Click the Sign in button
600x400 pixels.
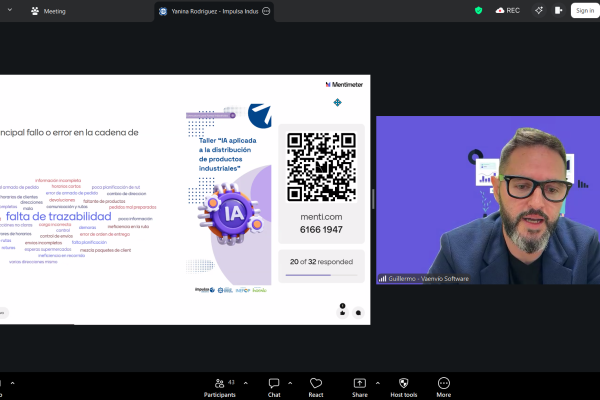point(584,10)
